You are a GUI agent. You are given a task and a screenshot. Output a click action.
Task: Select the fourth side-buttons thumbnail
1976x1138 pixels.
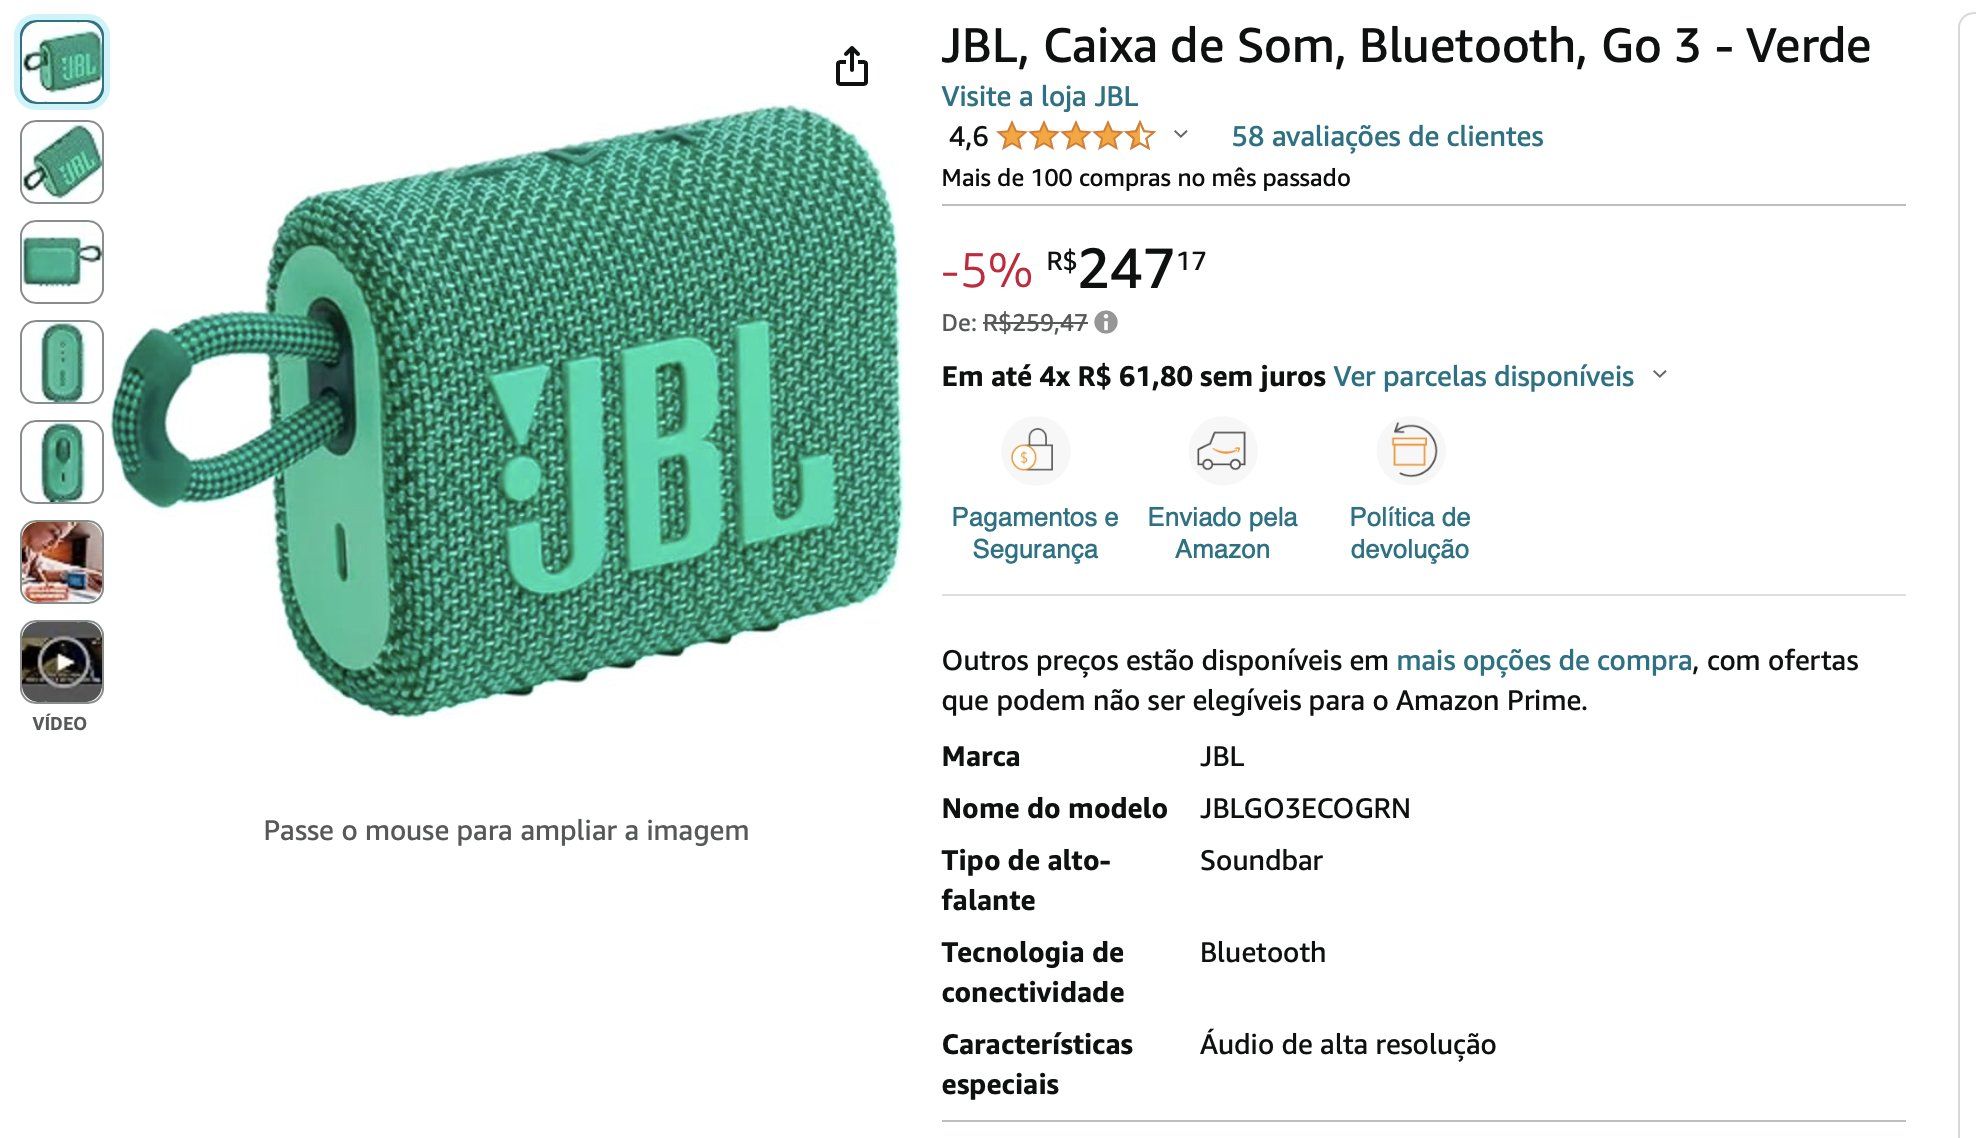(x=62, y=362)
